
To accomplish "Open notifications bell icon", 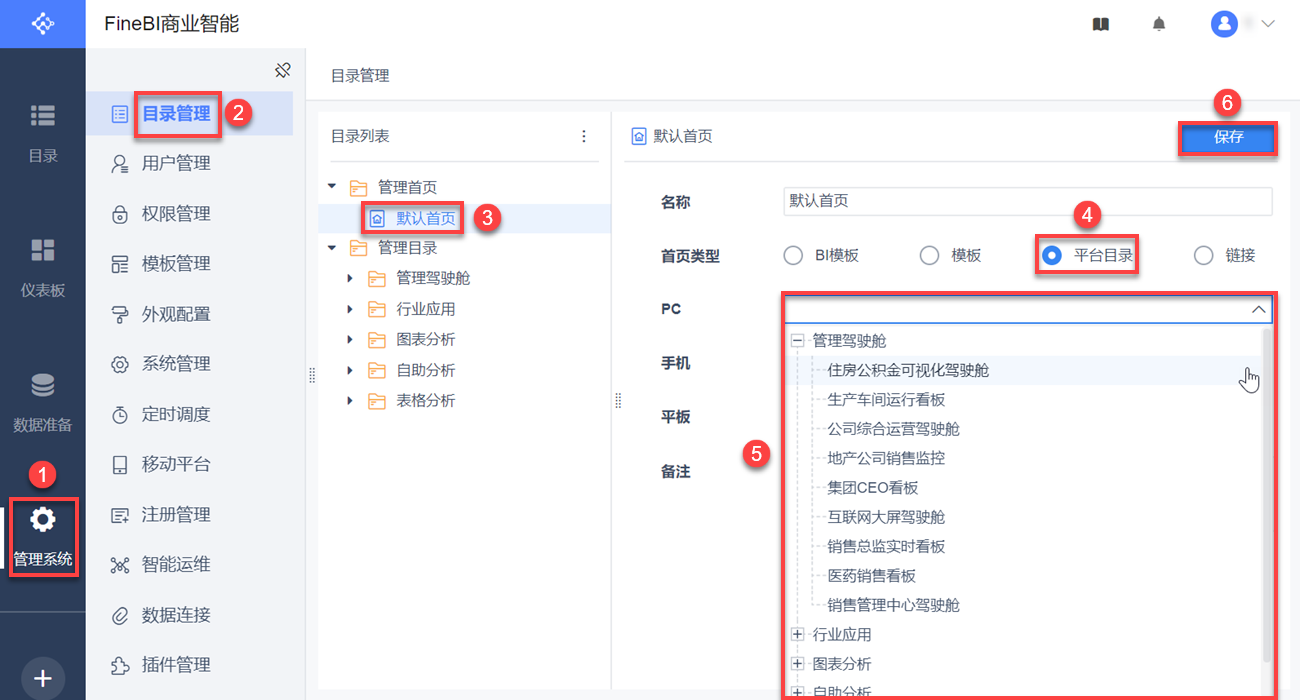I will coord(1159,24).
